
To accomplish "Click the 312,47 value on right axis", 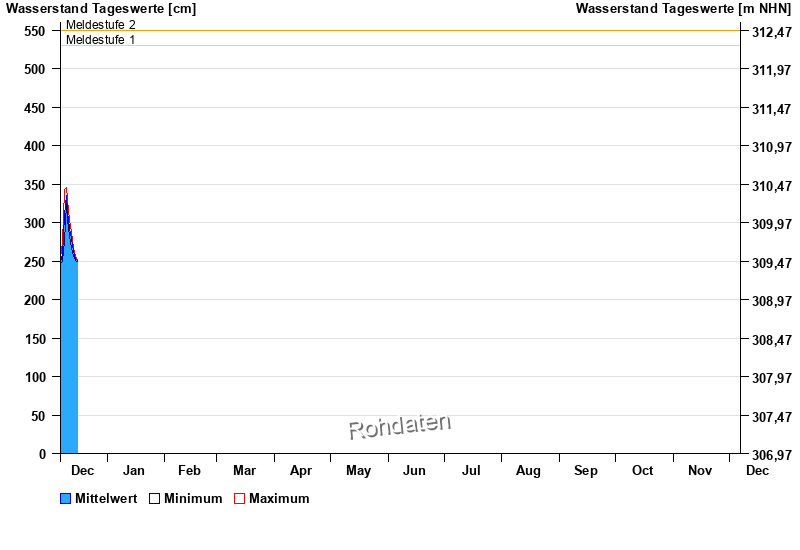I will pyautogui.click(x=771, y=32).
